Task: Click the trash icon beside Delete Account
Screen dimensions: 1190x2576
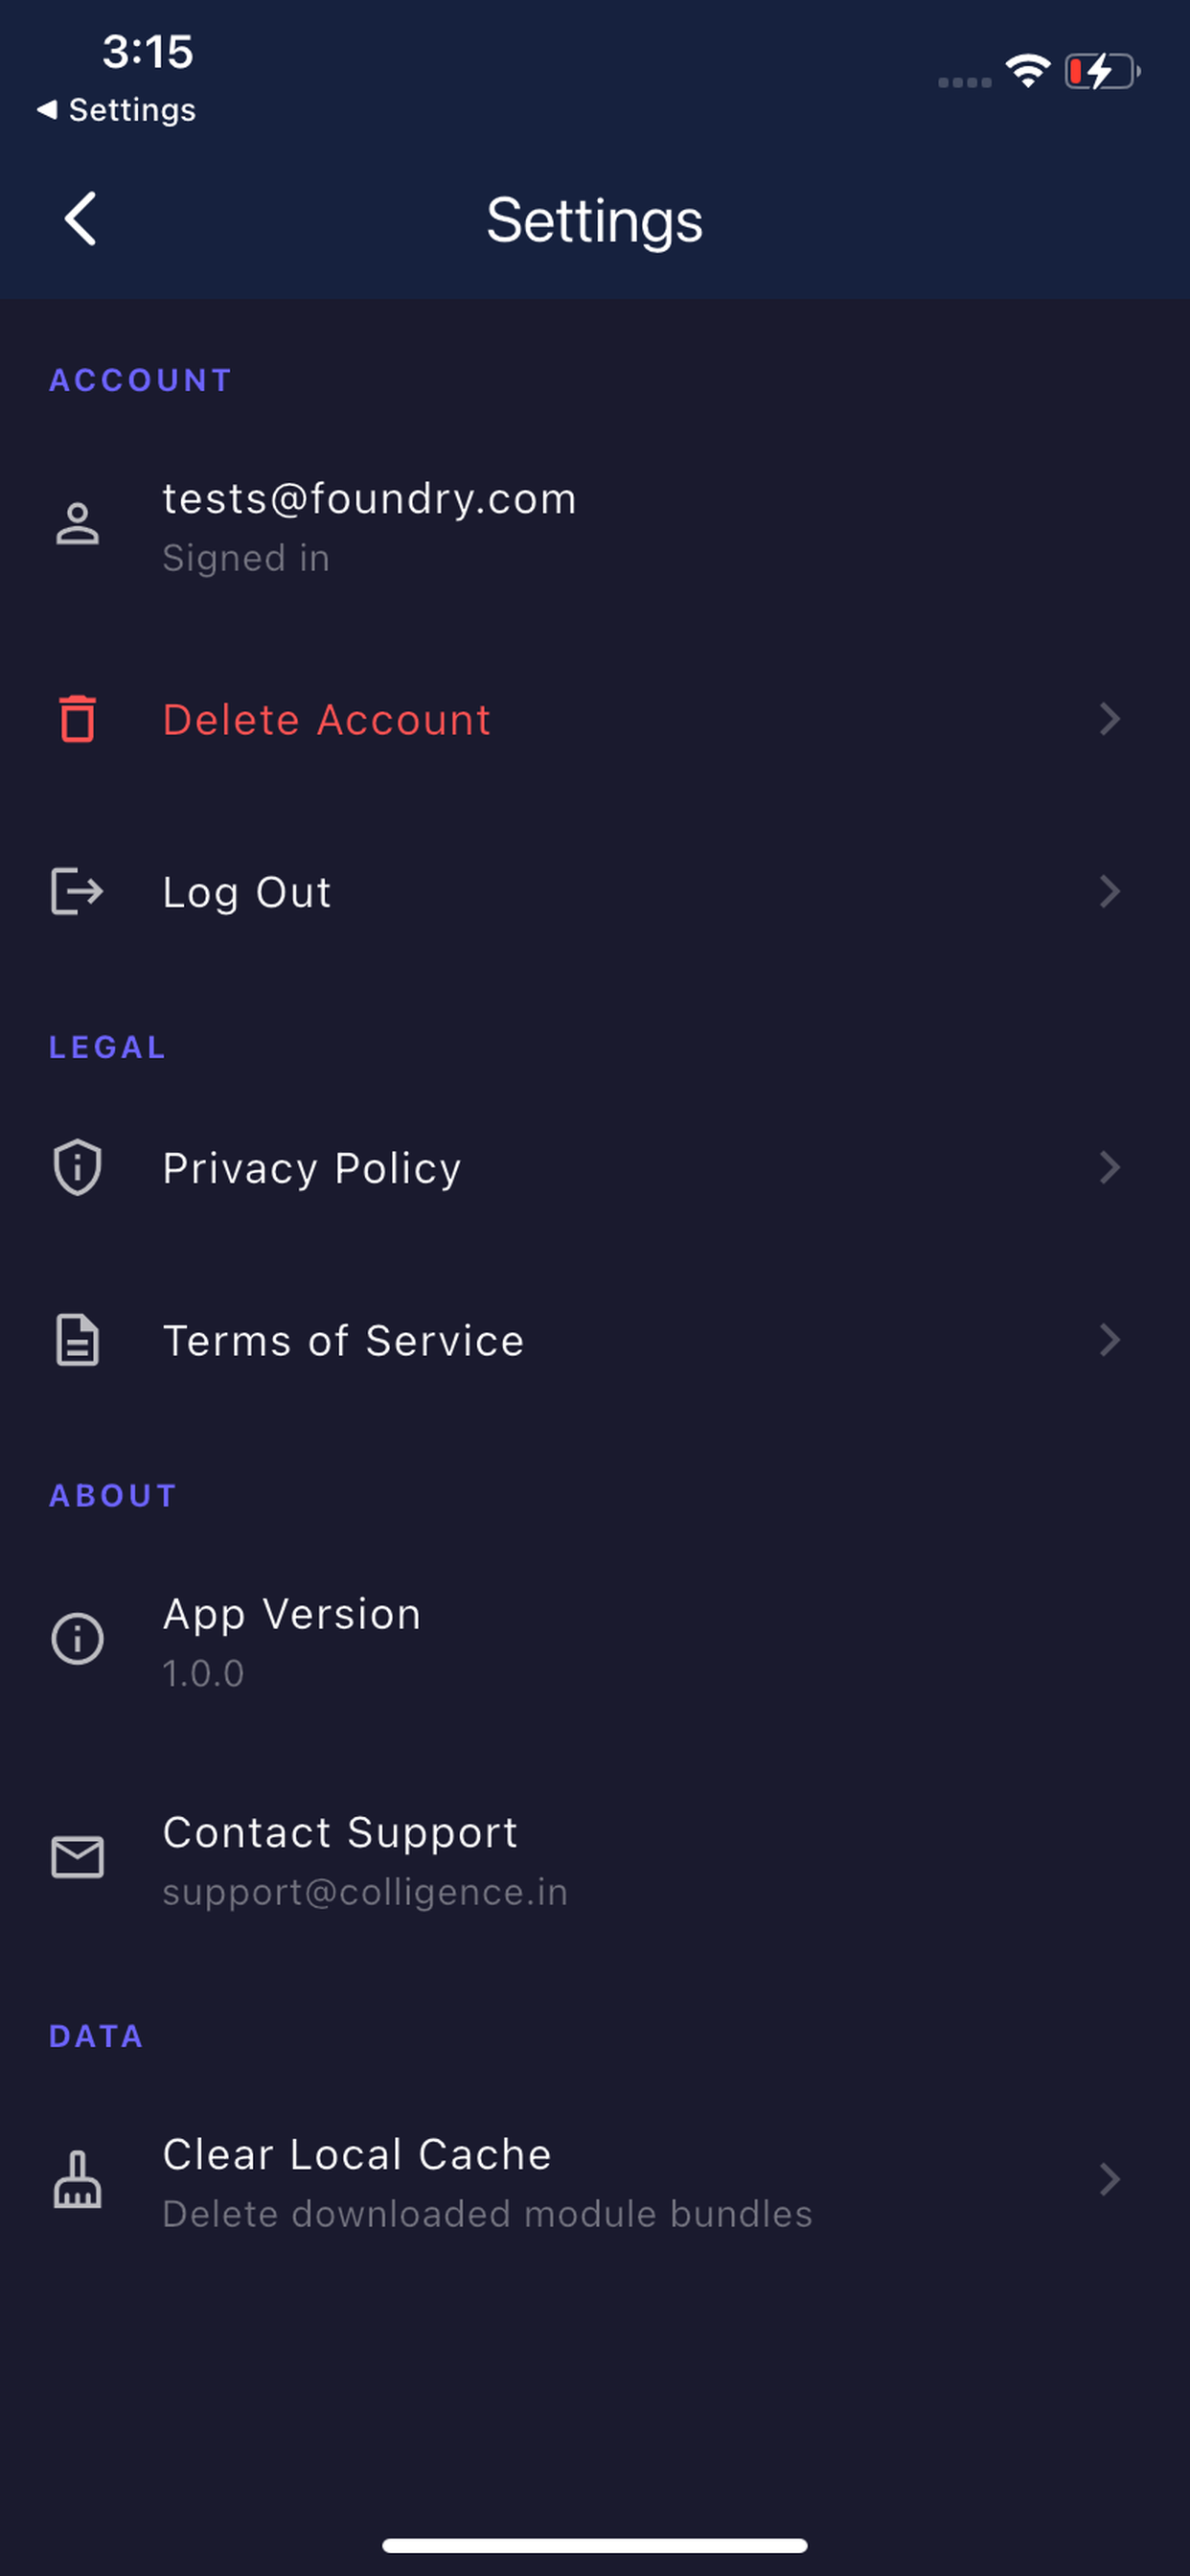Action: pyautogui.click(x=77, y=719)
